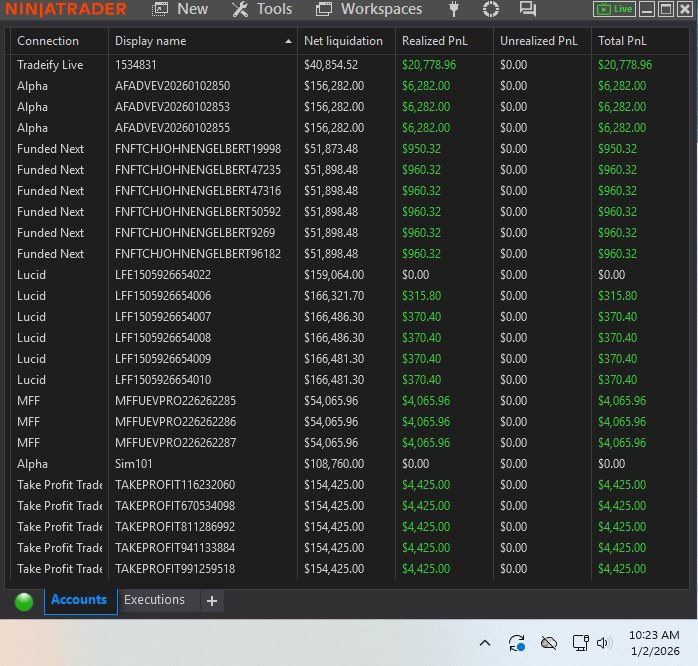Image resolution: width=698 pixels, height=666 pixels.
Task: Select account TAKEPROFIT941133884
Action: pyautogui.click(x=175, y=548)
